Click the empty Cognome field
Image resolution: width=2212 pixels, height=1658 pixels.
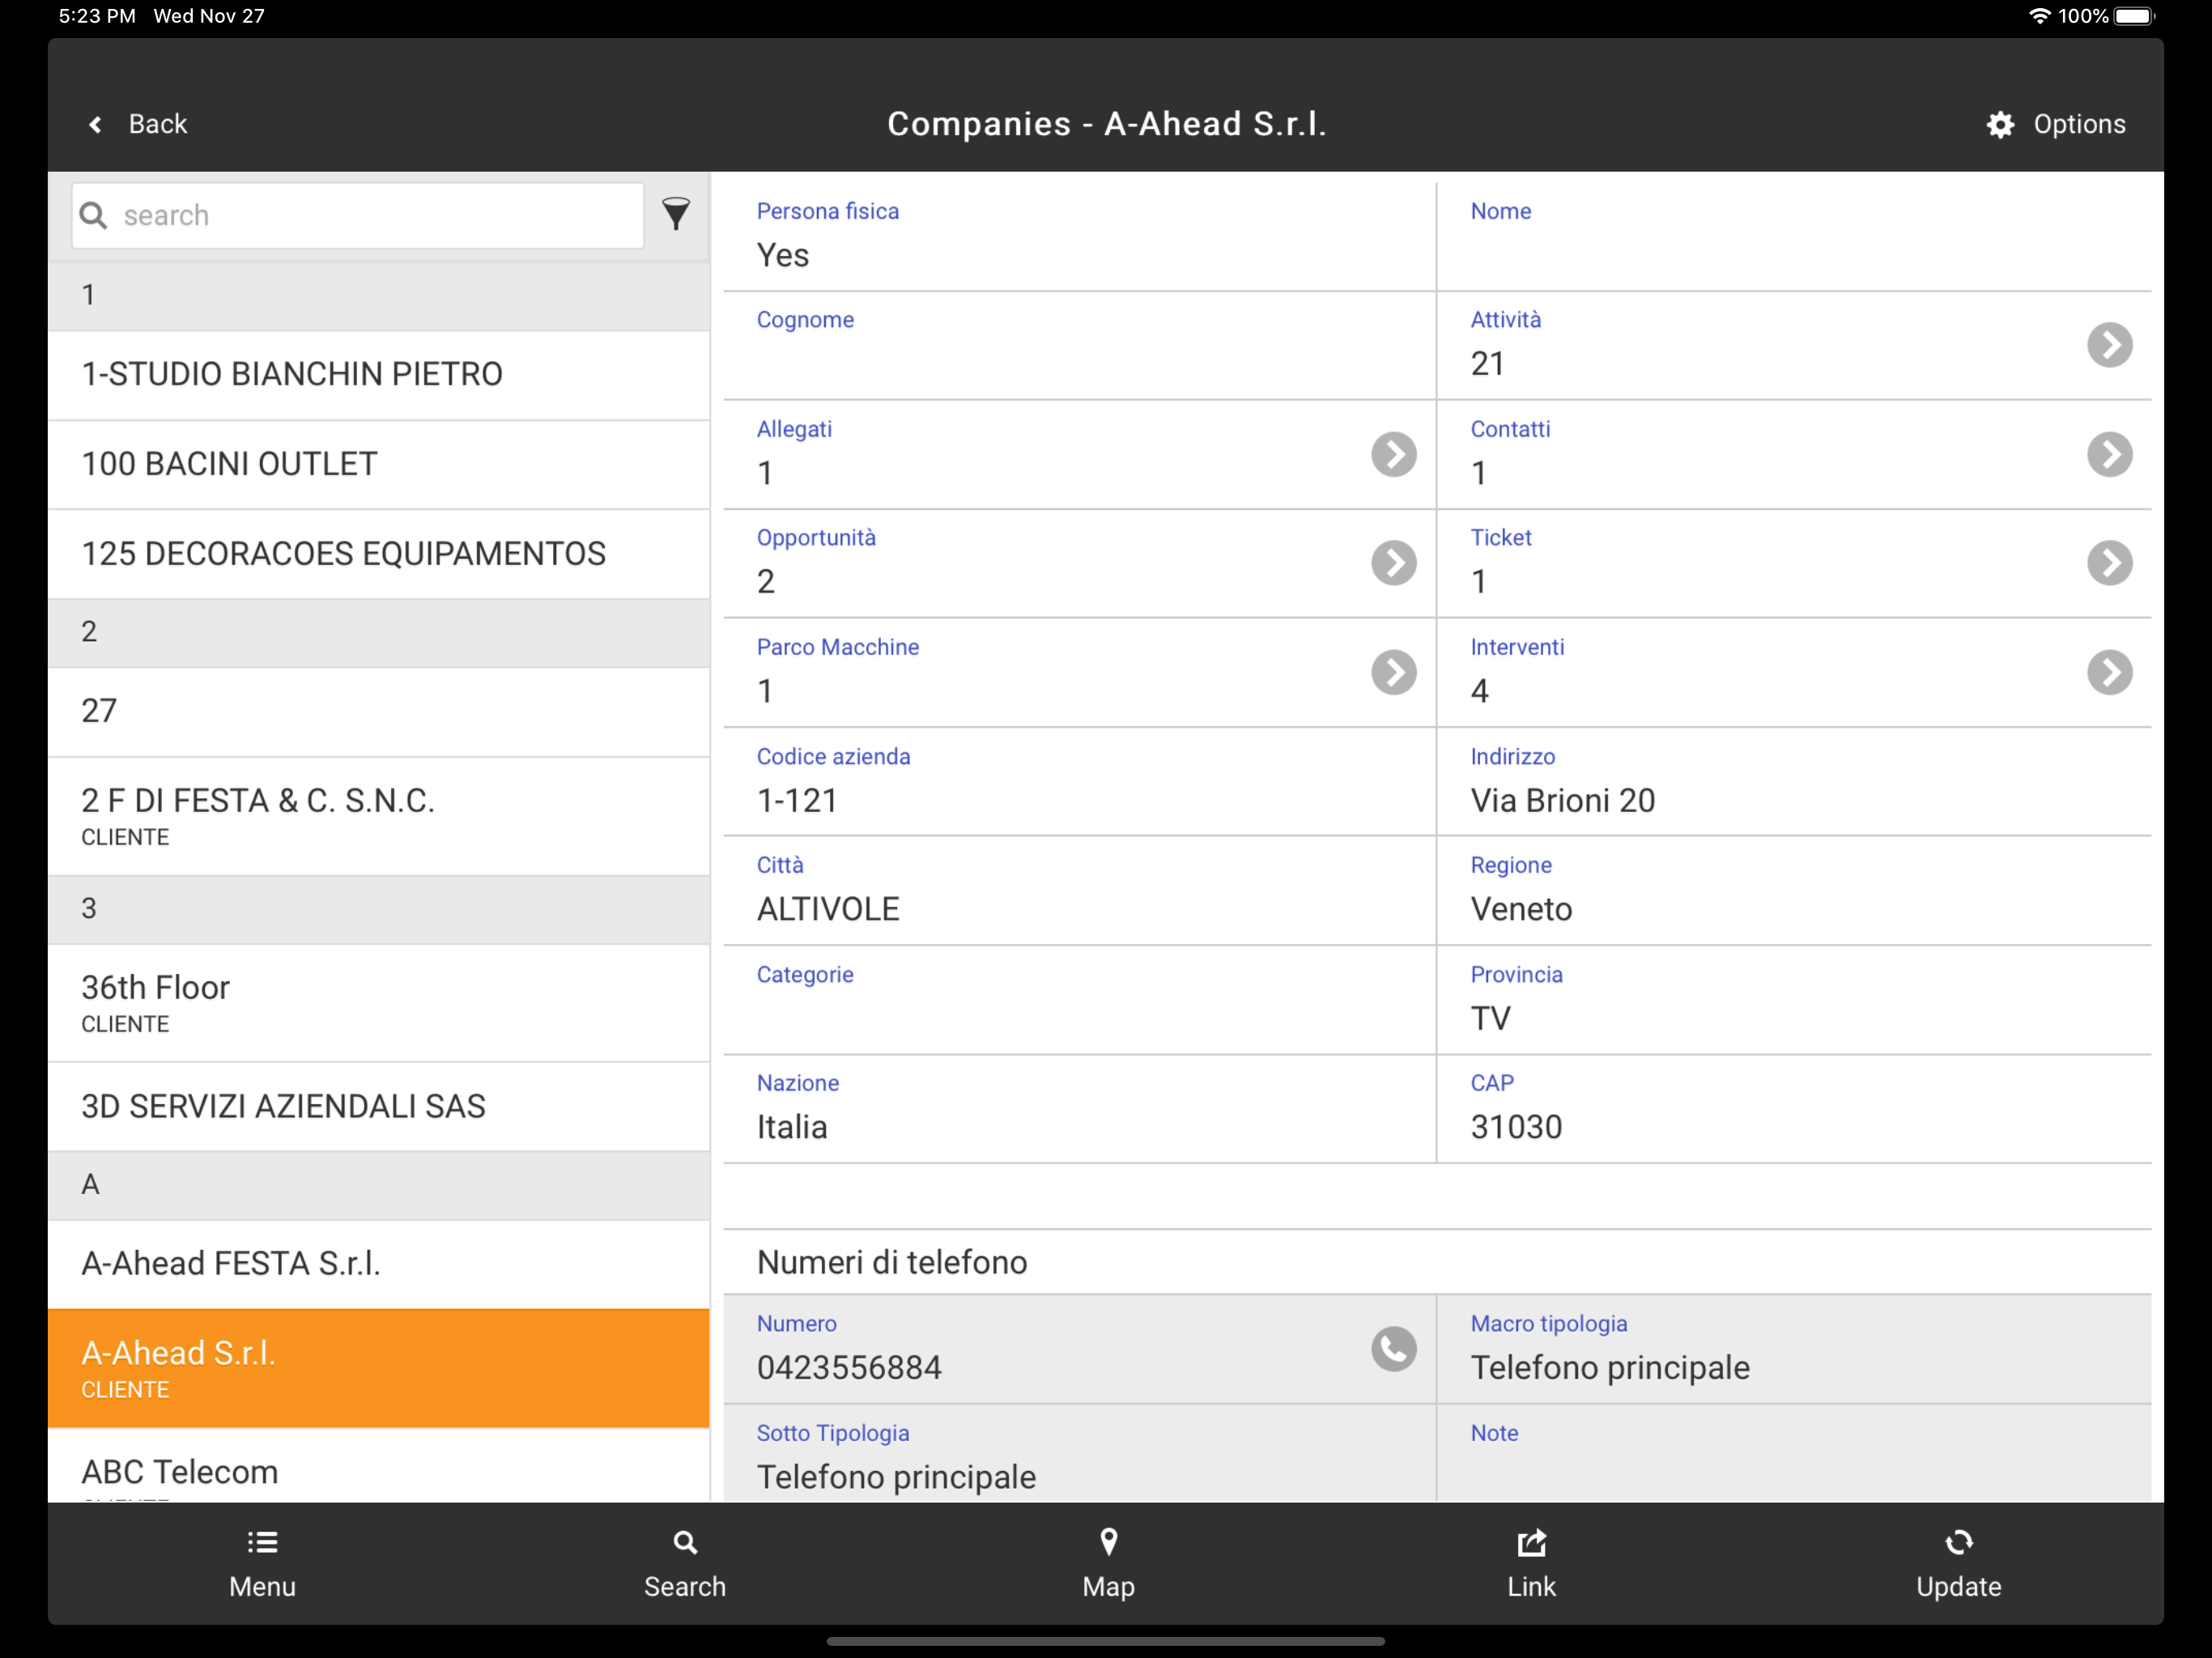pyautogui.click(x=1079, y=346)
